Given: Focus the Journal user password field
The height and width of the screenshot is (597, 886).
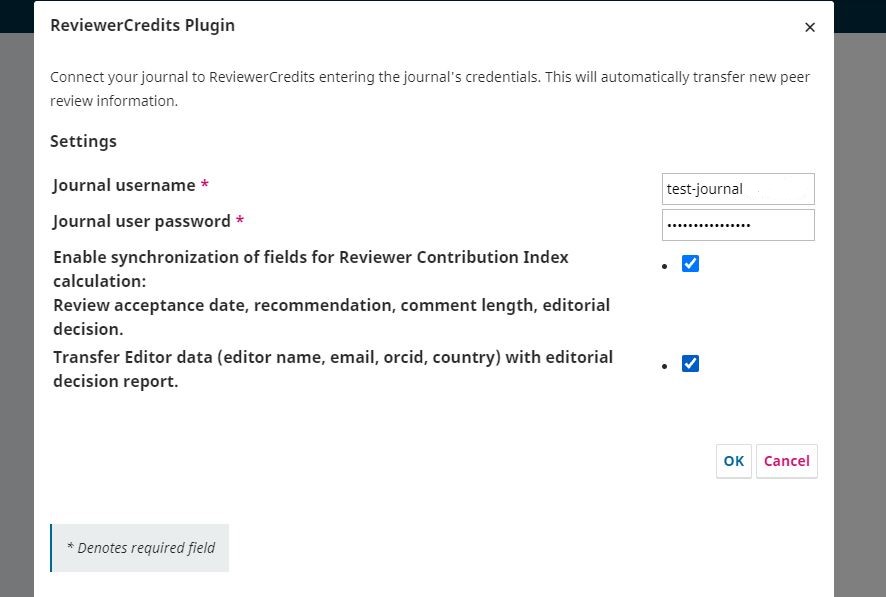Looking at the screenshot, I should pyautogui.click(x=738, y=225).
